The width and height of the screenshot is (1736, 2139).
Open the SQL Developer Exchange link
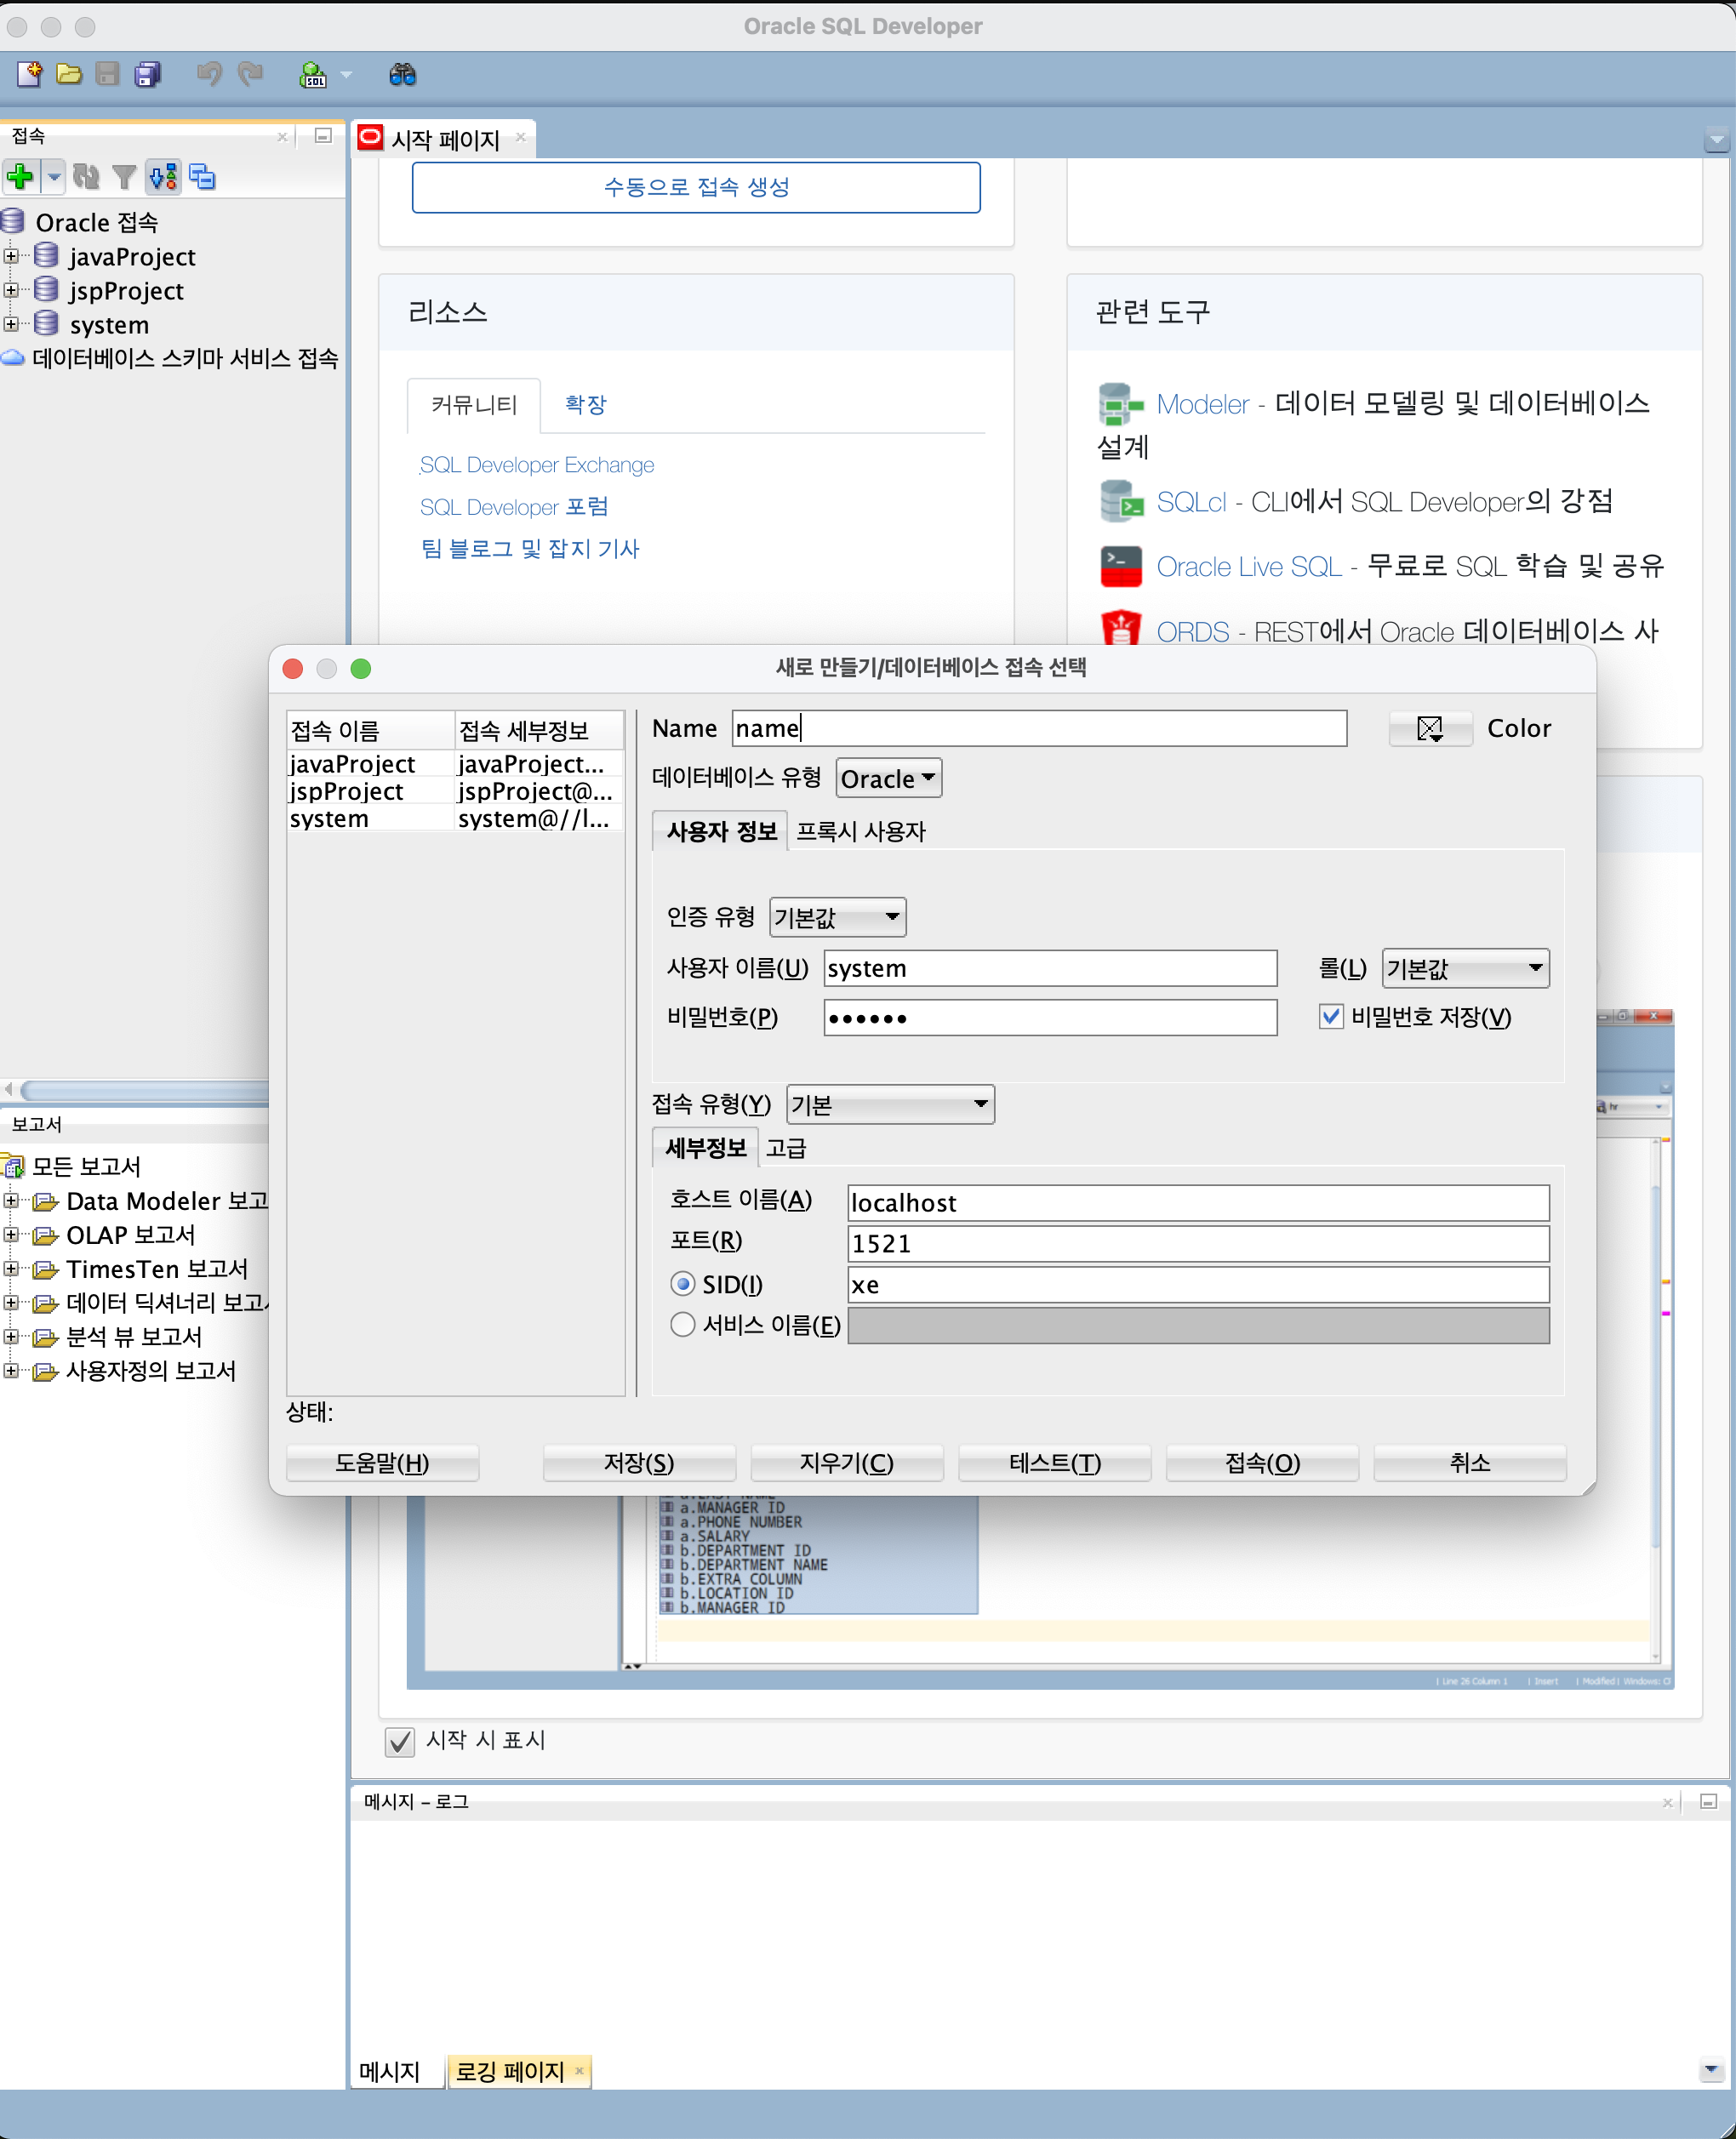(536, 465)
